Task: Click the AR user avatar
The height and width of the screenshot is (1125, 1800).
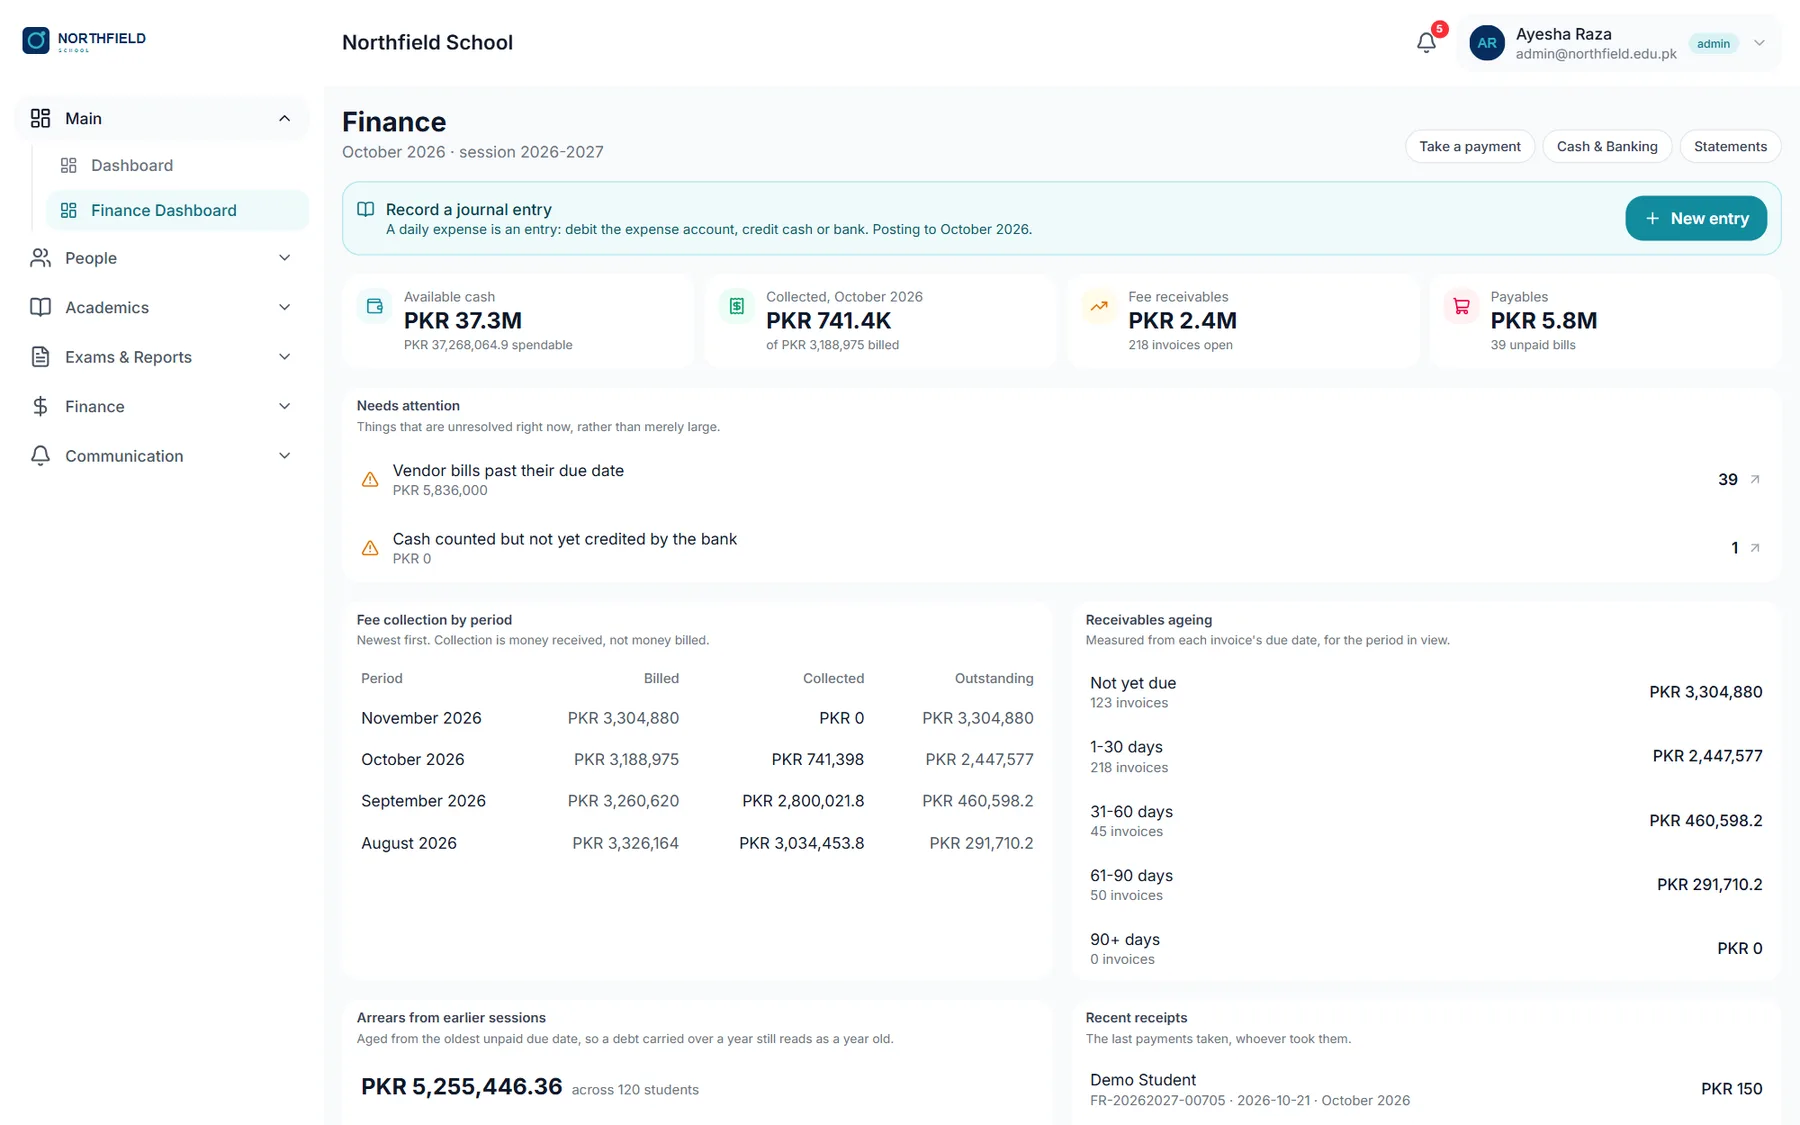Action: coord(1487,43)
